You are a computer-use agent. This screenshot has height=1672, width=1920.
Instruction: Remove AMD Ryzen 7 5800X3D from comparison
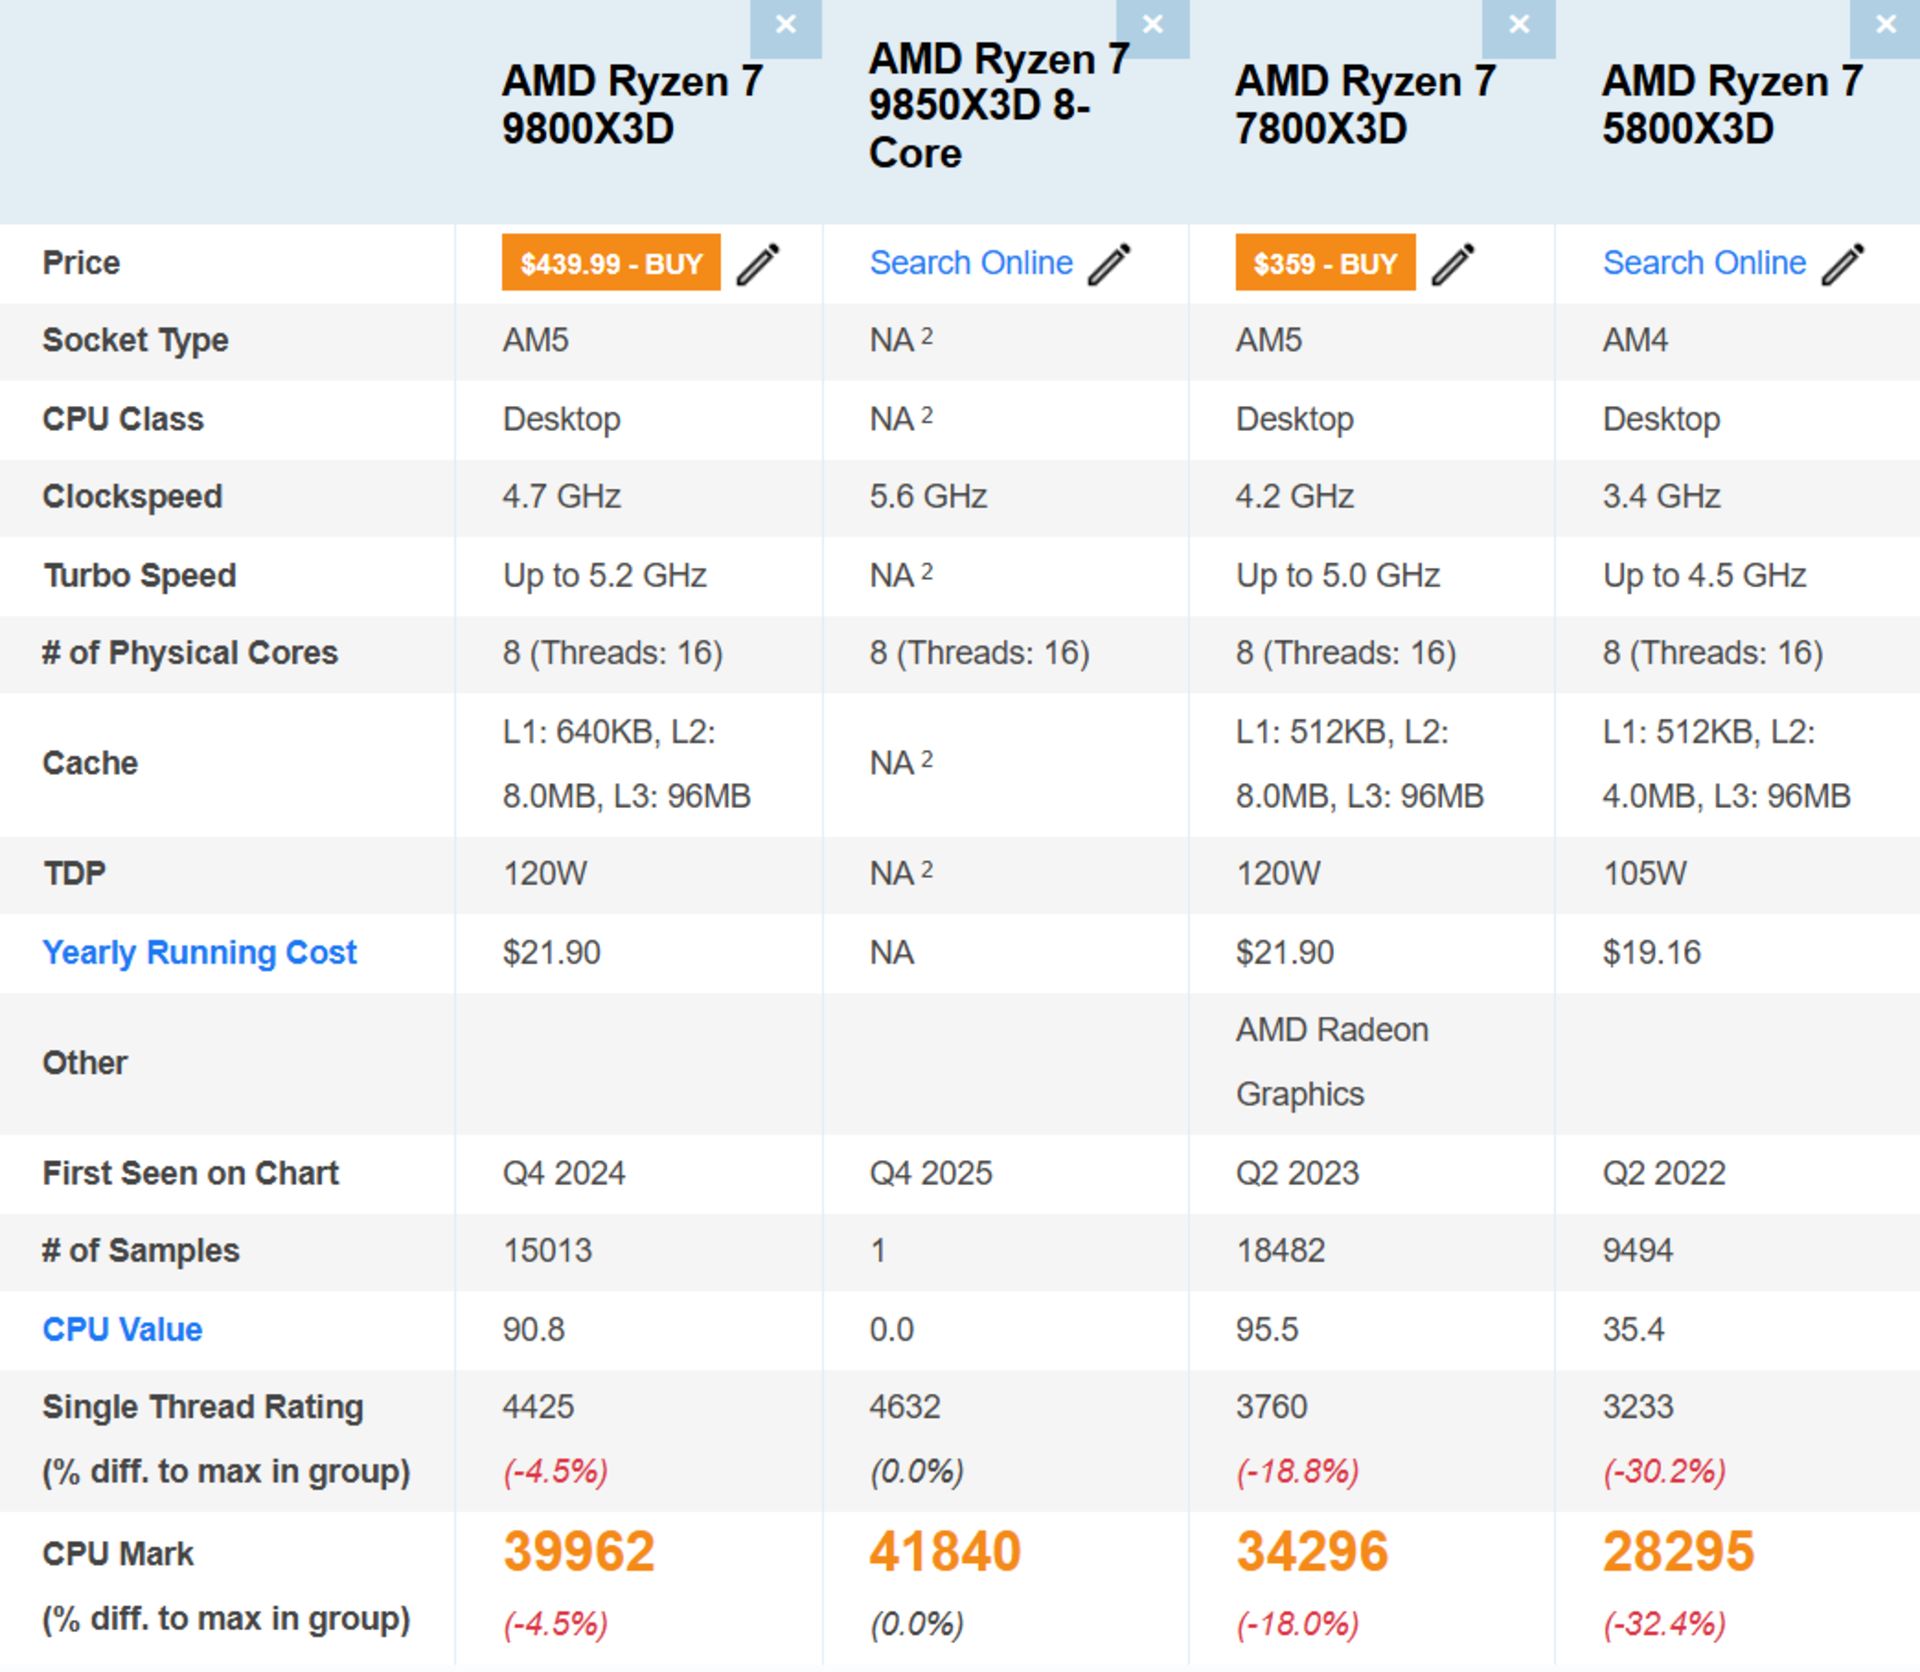(1886, 23)
